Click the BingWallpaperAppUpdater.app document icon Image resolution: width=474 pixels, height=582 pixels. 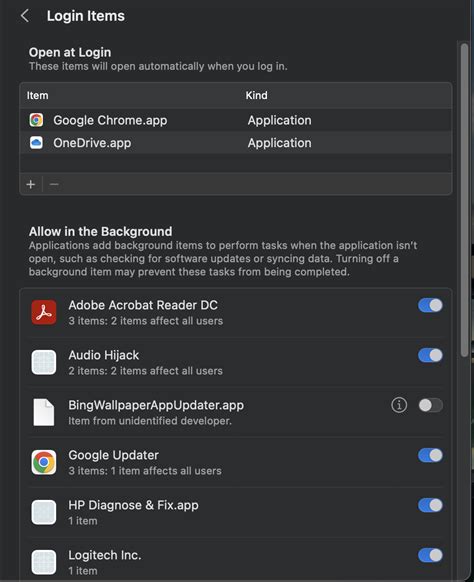tap(44, 412)
